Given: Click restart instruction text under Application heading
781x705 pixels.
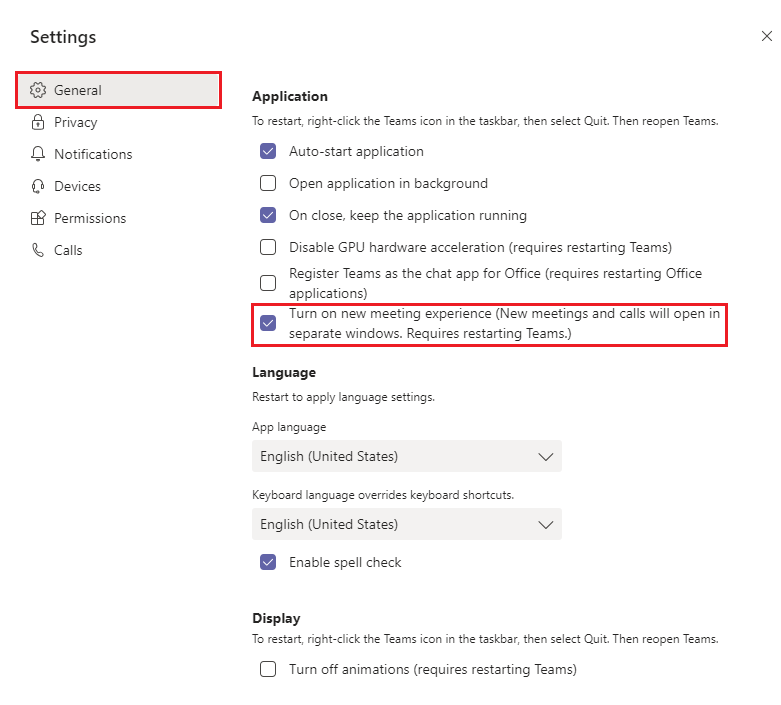Looking at the screenshot, I should coord(485,121).
